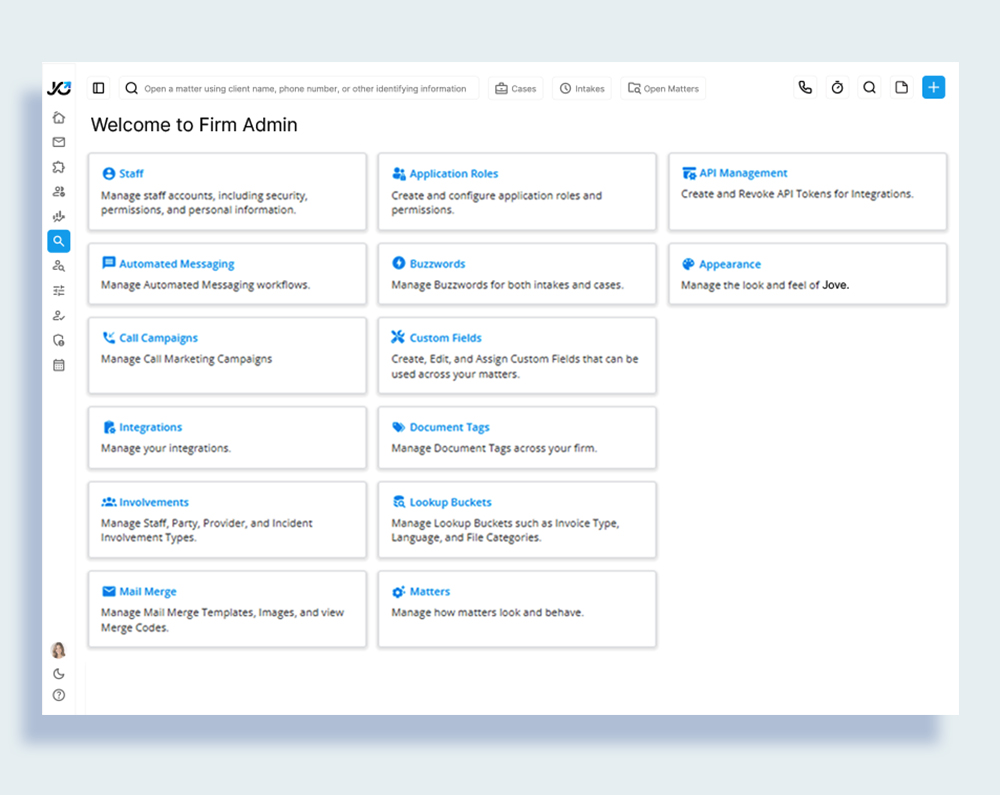Go to API Management
The height and width of the screenshot is (795, 1000).
point(743,173)
